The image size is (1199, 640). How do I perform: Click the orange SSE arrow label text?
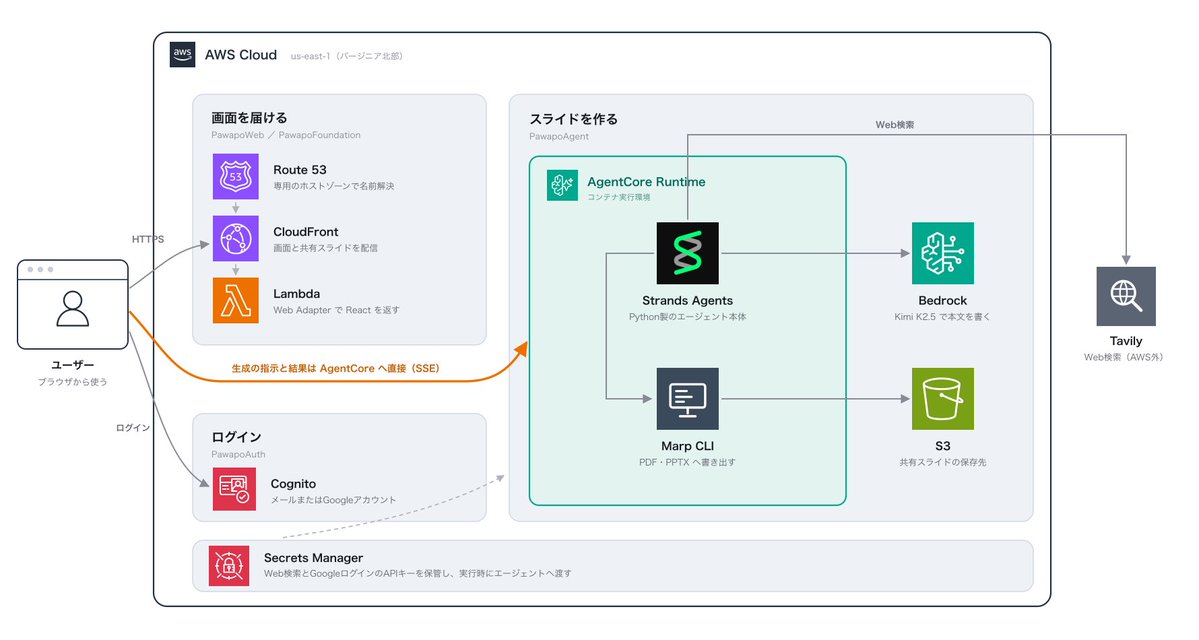point(336,369)
